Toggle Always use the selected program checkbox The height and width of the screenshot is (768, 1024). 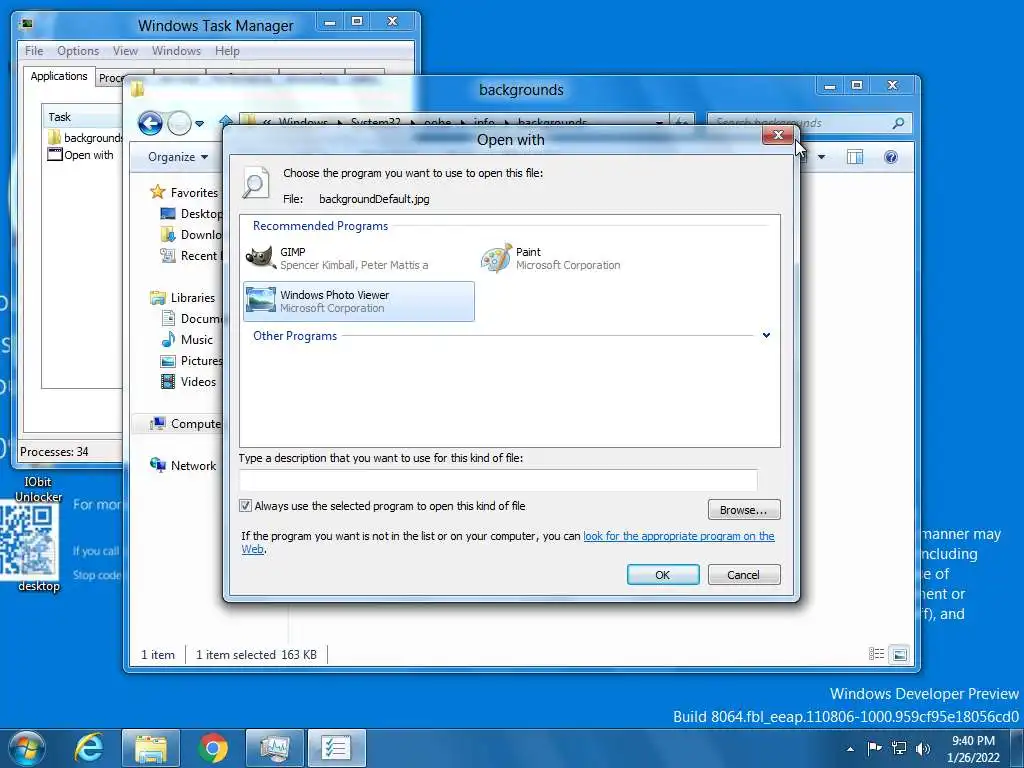(x=246, y=505)
